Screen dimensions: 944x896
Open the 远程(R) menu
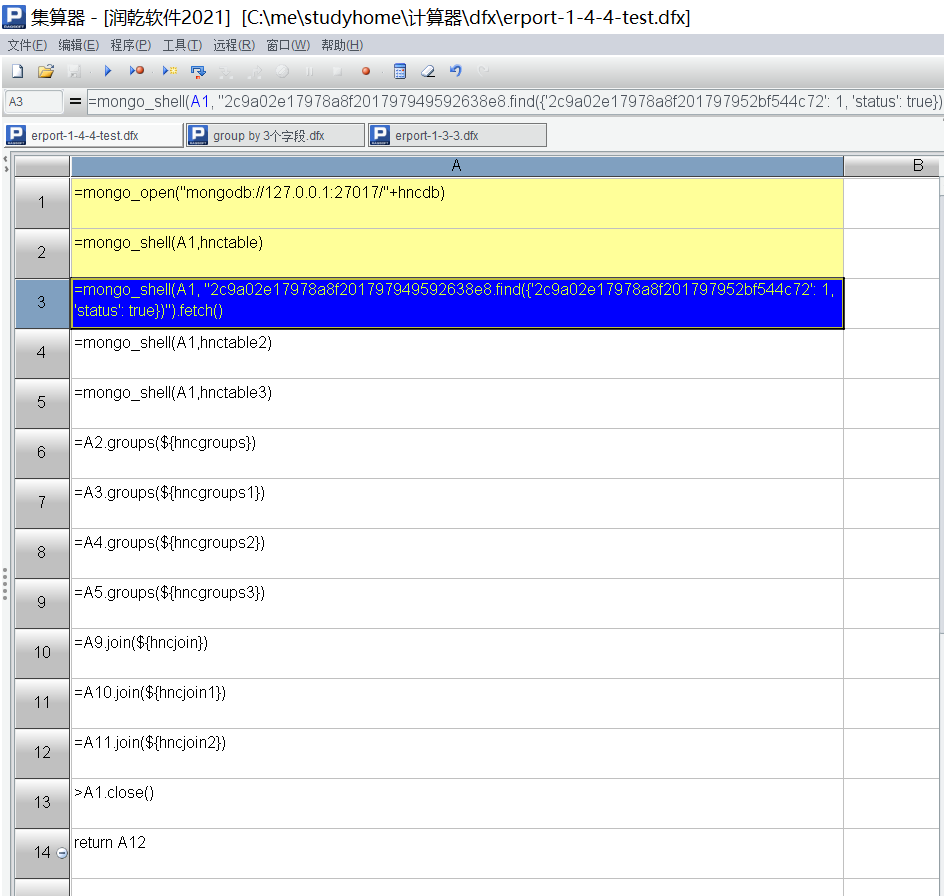click(x=234, y=45)
